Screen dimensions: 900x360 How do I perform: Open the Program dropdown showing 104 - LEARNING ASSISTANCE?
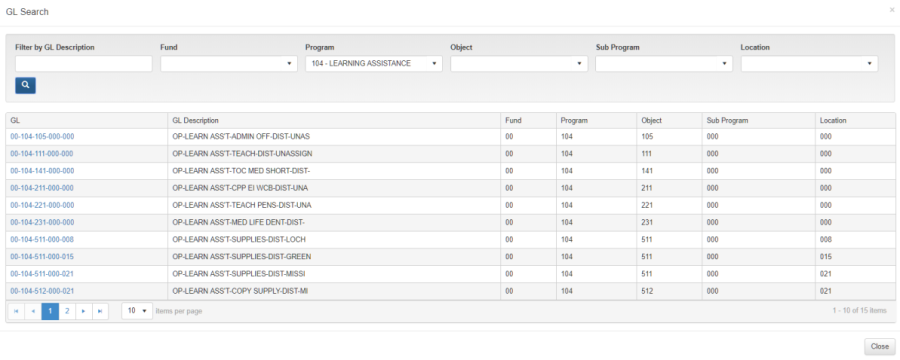coord(374,64)
